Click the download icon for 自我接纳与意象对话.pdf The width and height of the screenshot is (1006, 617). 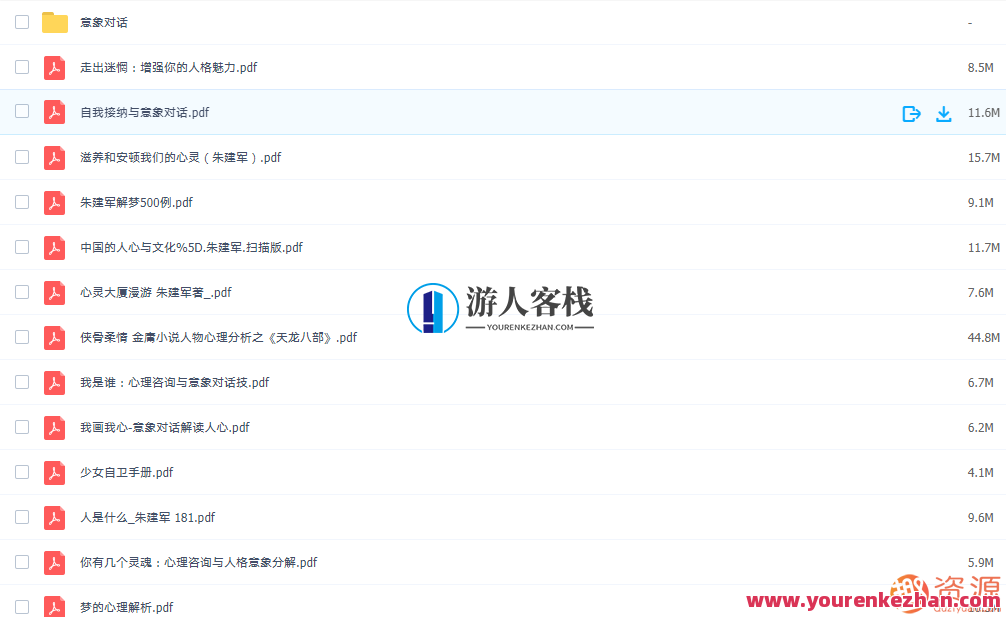944,113
